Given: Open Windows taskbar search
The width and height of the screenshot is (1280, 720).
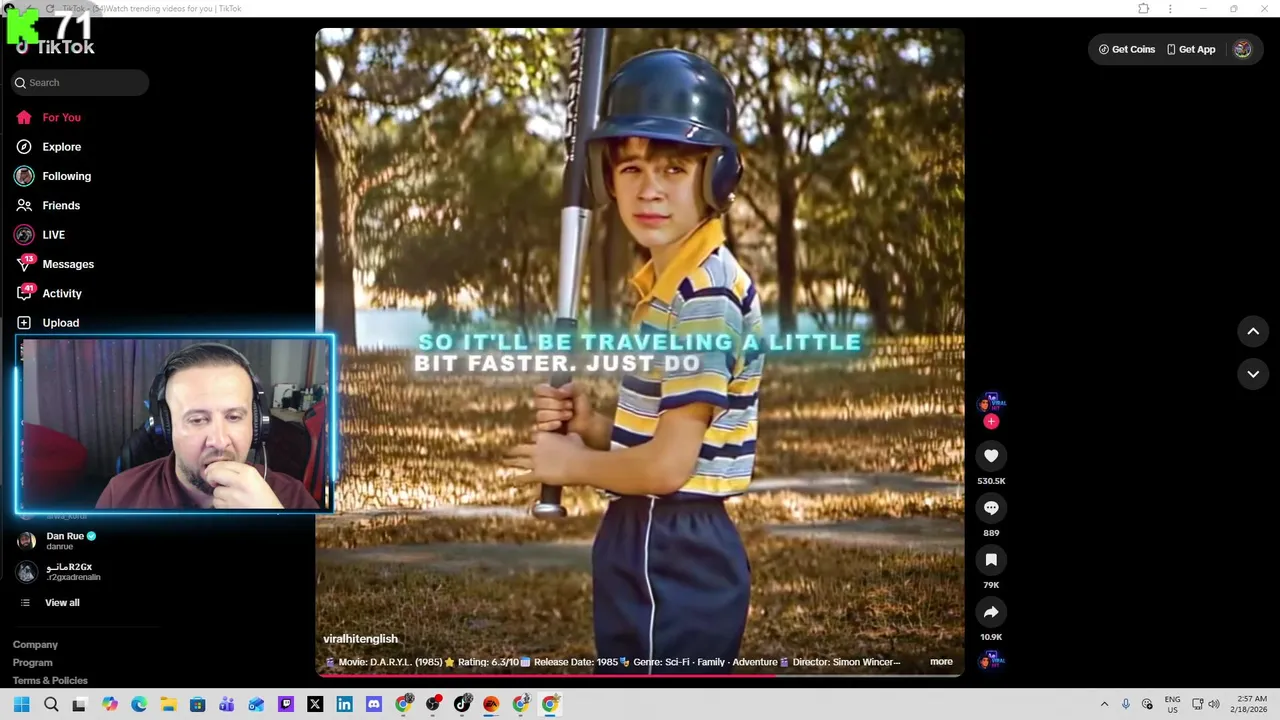Looking at the screenshot, I should coord(51,705).
